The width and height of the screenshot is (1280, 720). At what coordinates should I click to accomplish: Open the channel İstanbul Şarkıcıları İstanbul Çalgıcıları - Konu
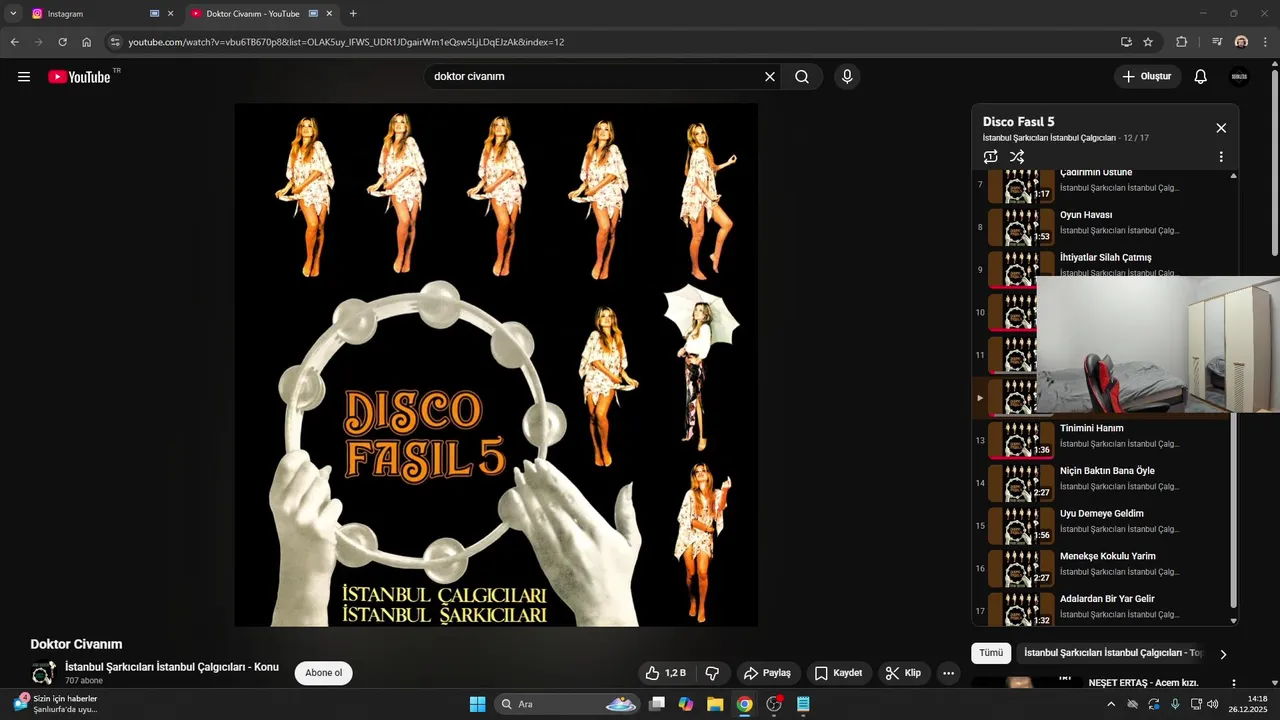(x=172, y=667)
